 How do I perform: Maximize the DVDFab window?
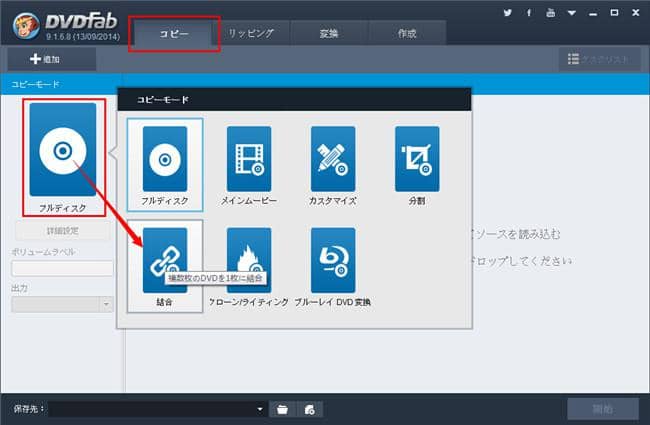[614, 13]
